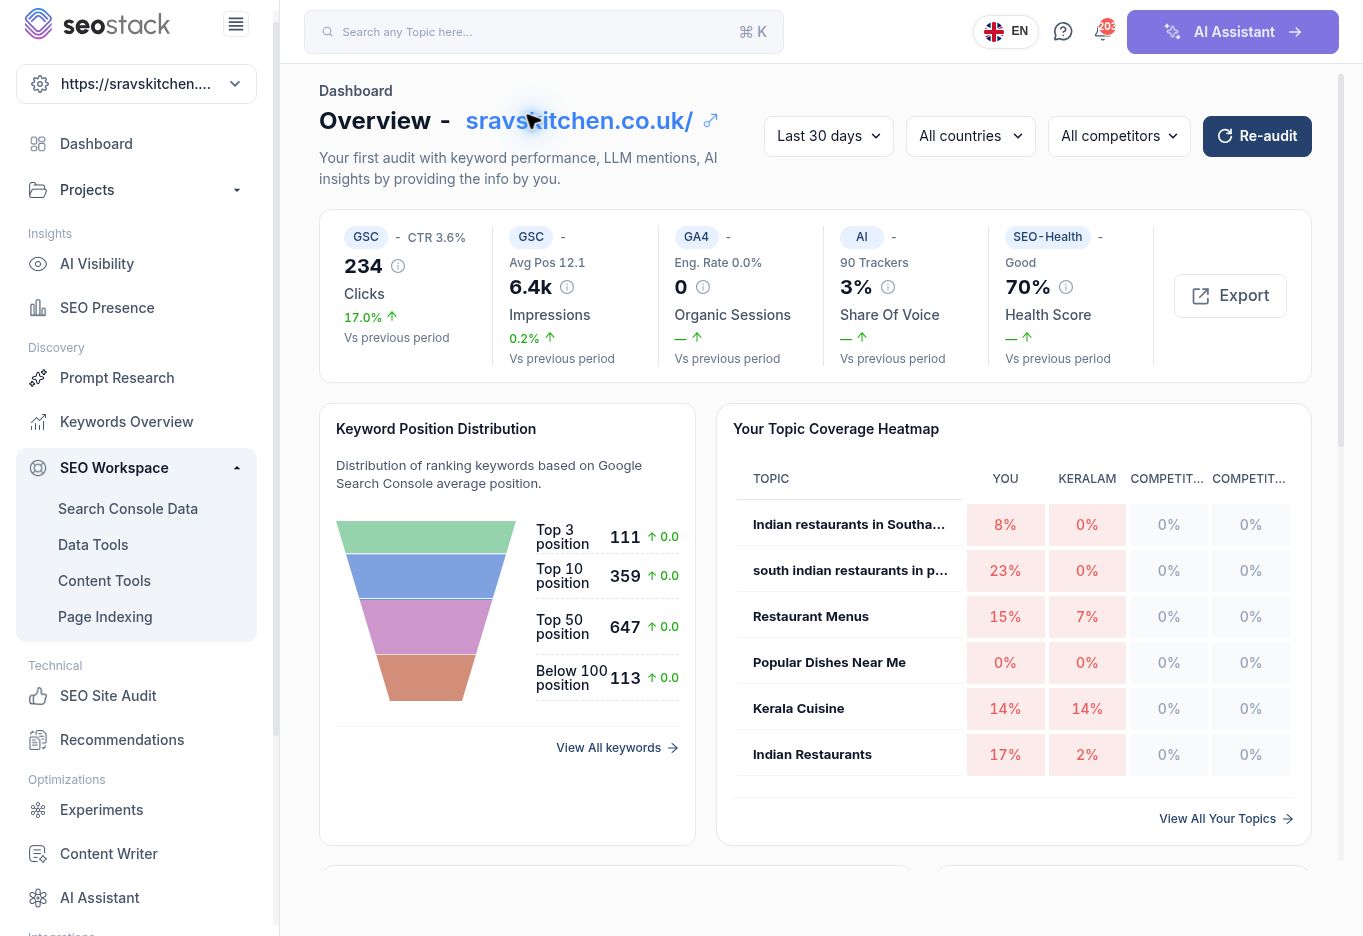Click the SEO-Health tag label

(x=1047, y=237)
